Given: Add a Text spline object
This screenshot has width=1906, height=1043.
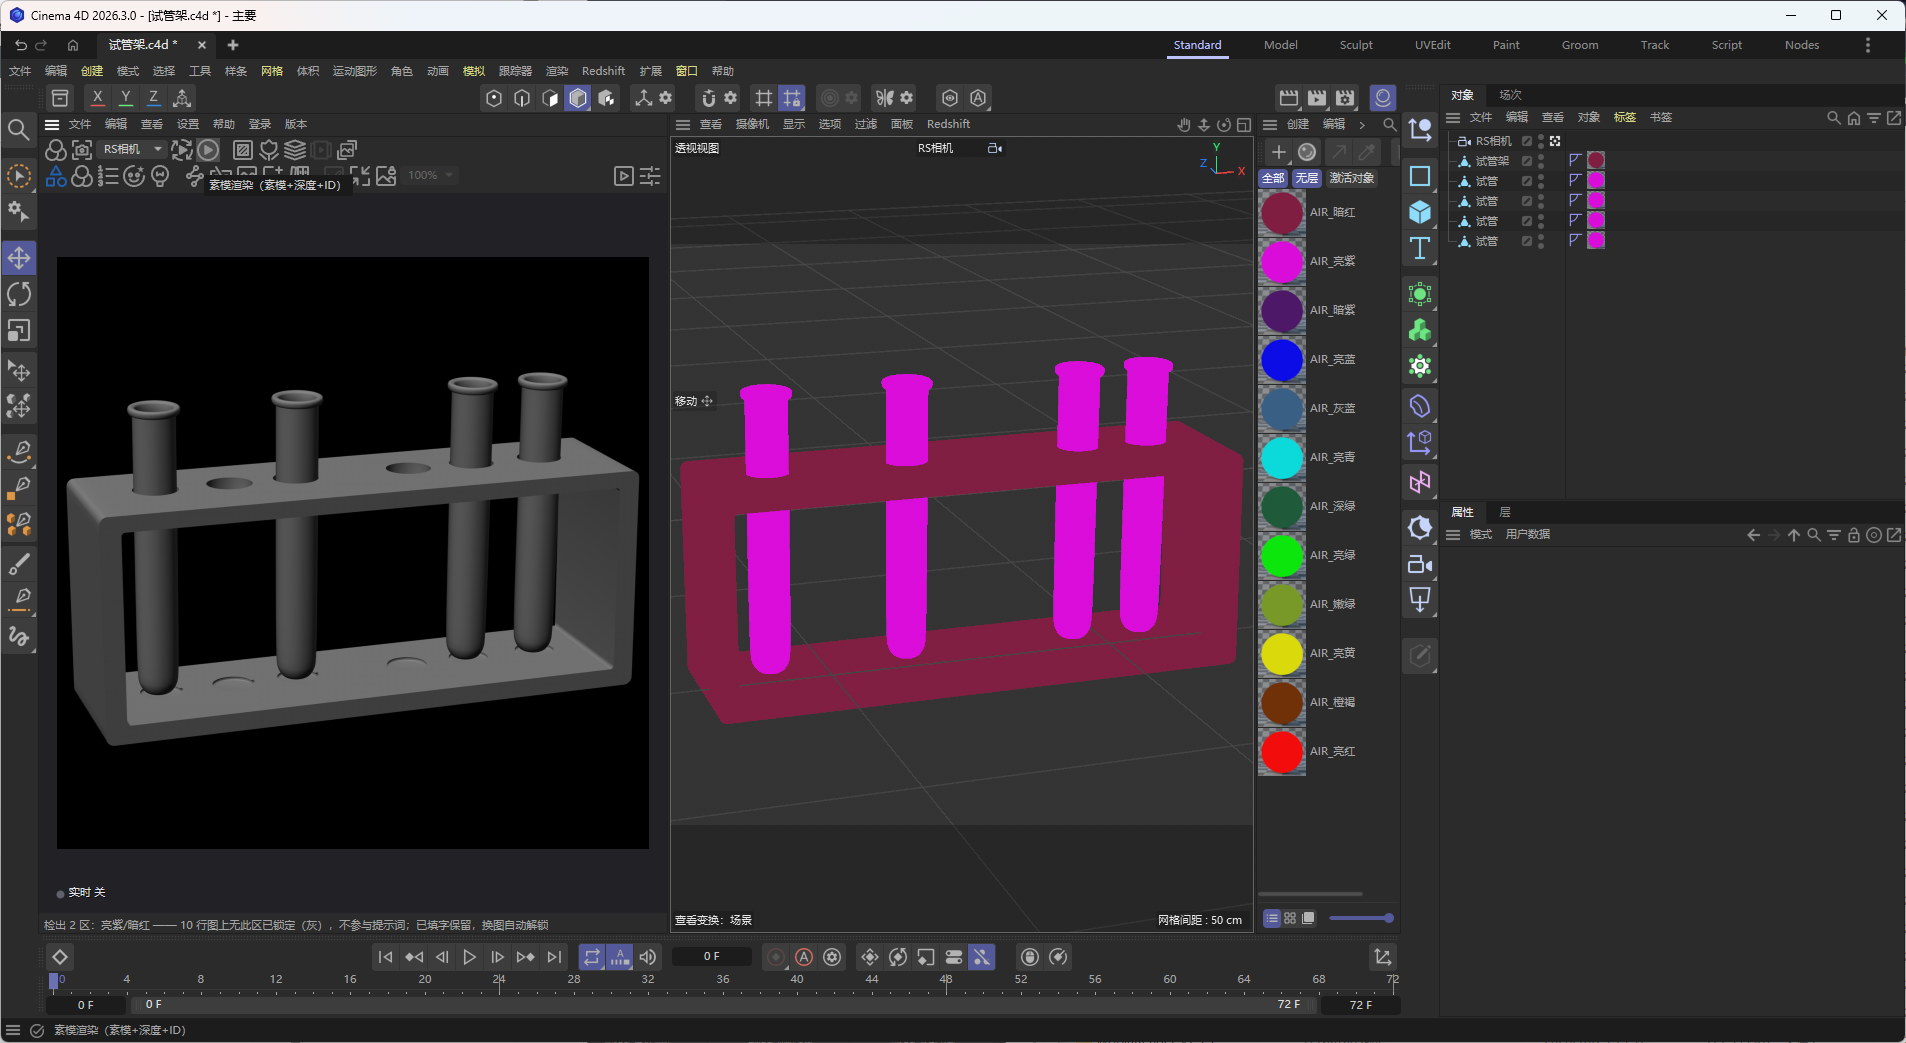Looking at the screenshot, I should pyautogui.click(x=1419, y=248).
